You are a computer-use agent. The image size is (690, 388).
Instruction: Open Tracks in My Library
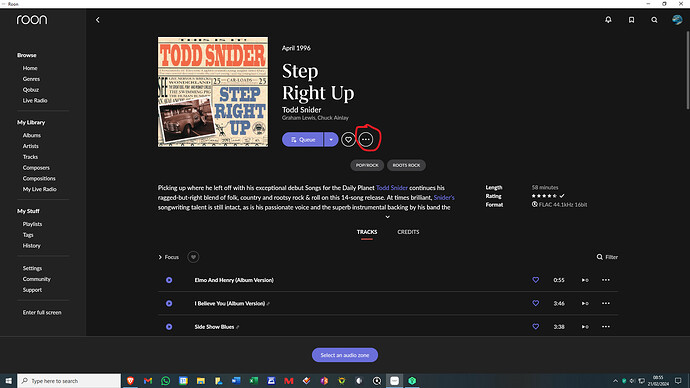pos(30,157)
